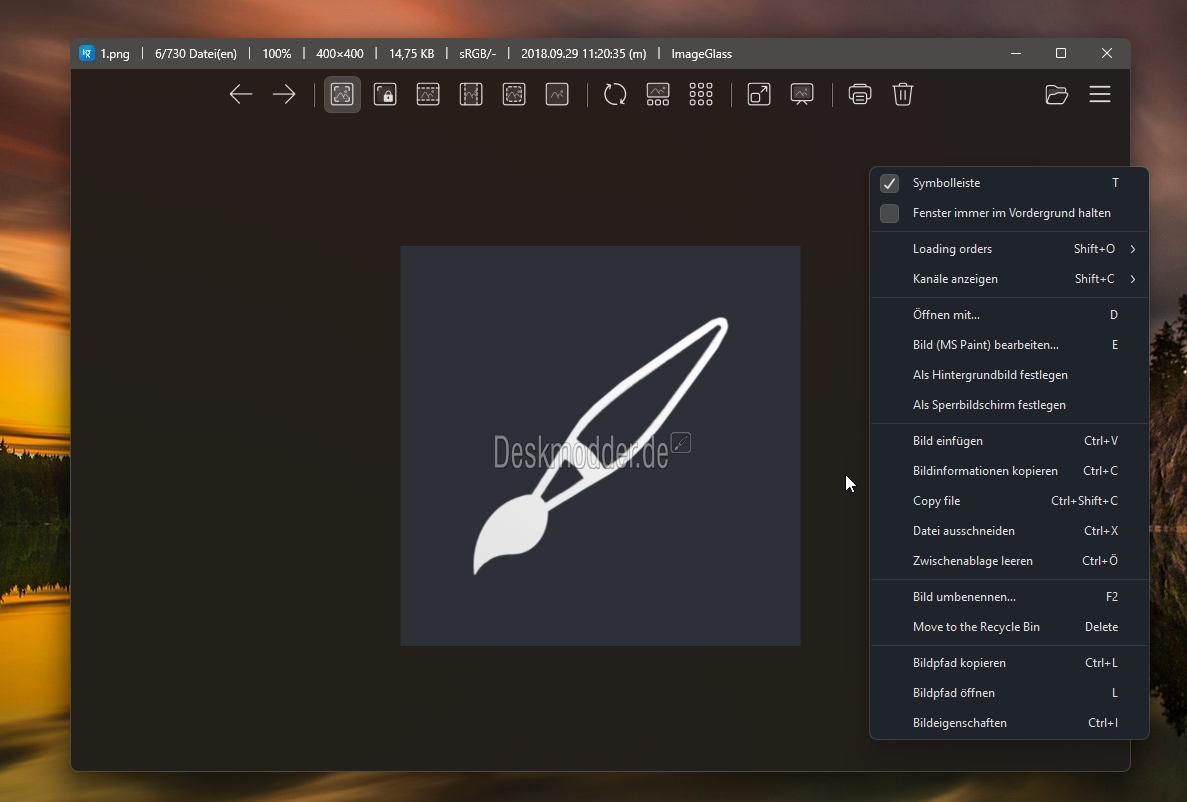Delete the image with the trash can icon
The image size is (1187, 802).
click(x=902, y=95)
